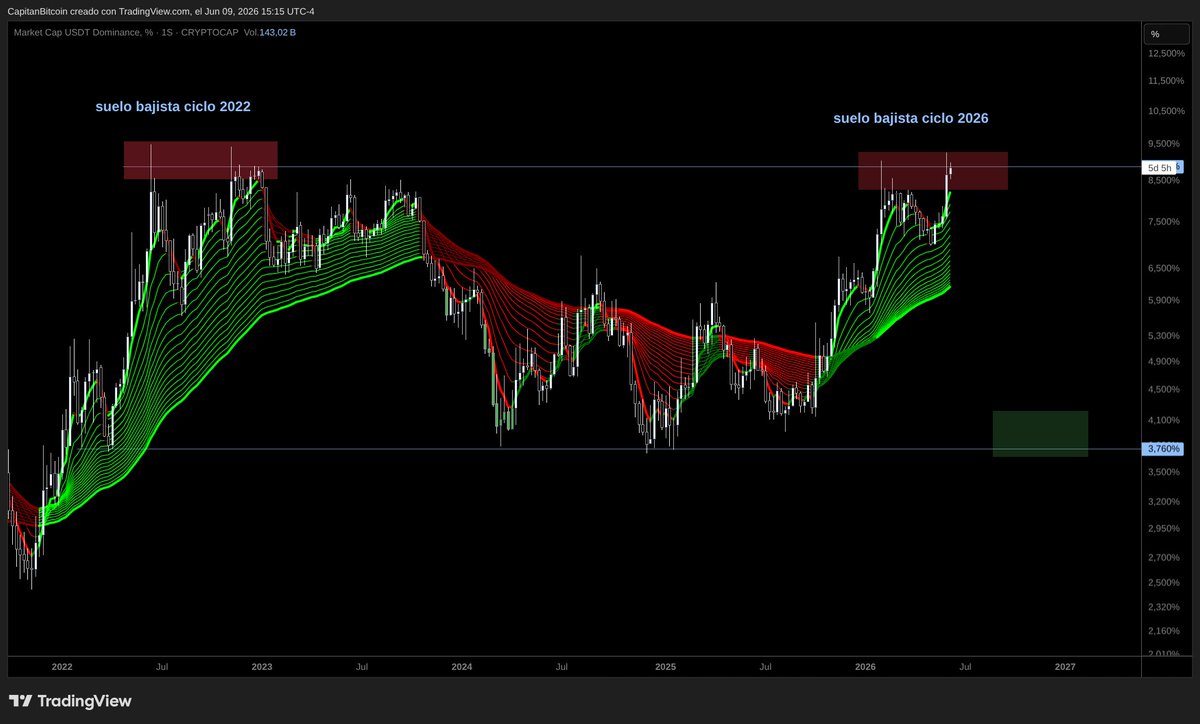This screenshot has width=1200, height=724.
Task: Click the 9,500% price axis label
Action: point(1163,144)
